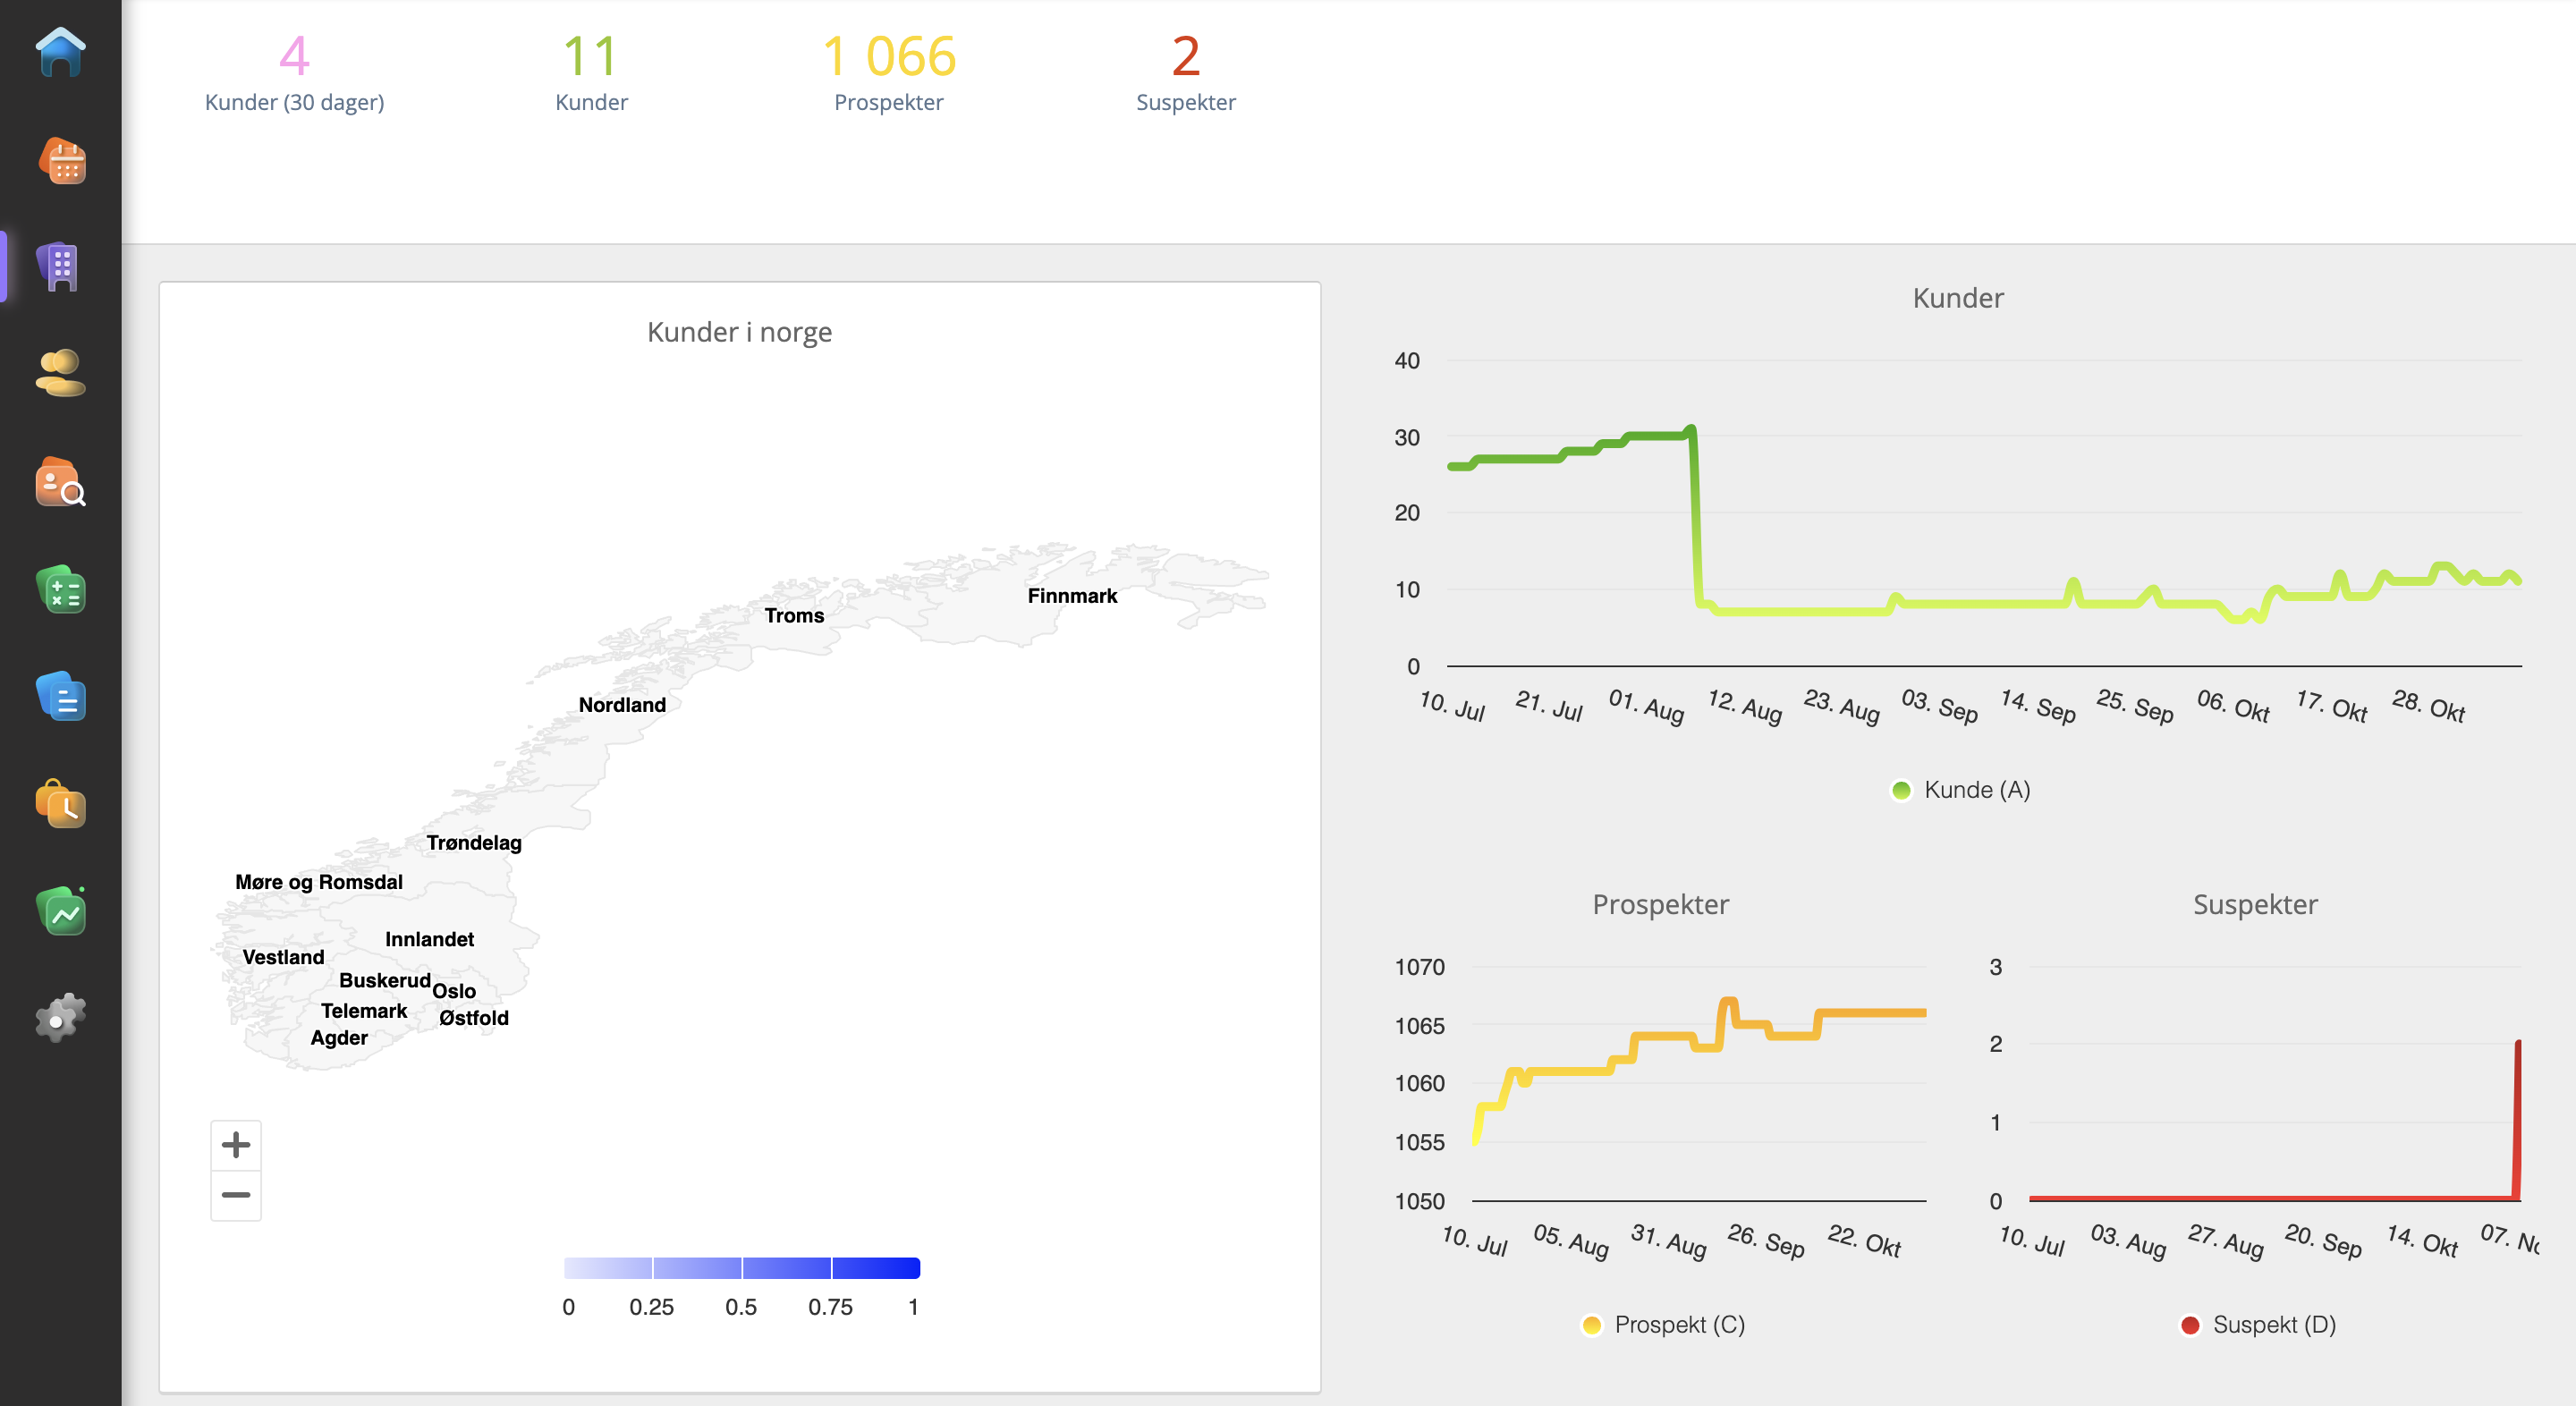
Task: Select Nordland region on map
Action: tap(622, 705)
